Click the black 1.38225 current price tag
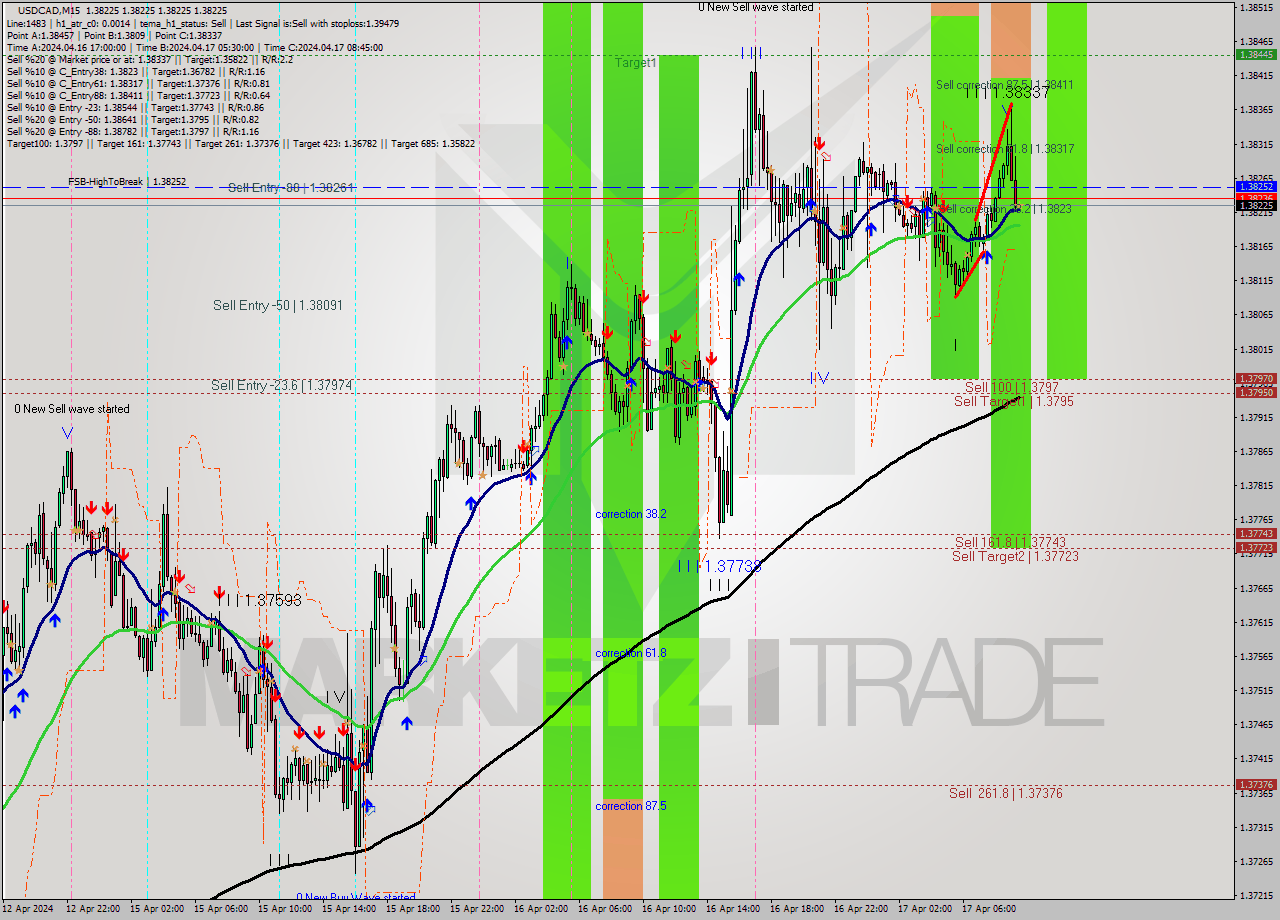This screenshot has height=920, width=1280. (1256, 206)
